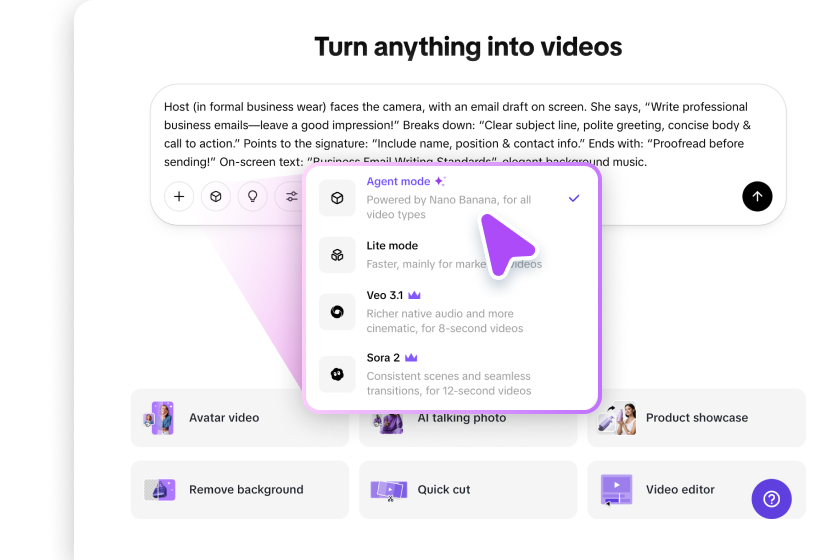Open the sliders settings icon

pos(291,197)
